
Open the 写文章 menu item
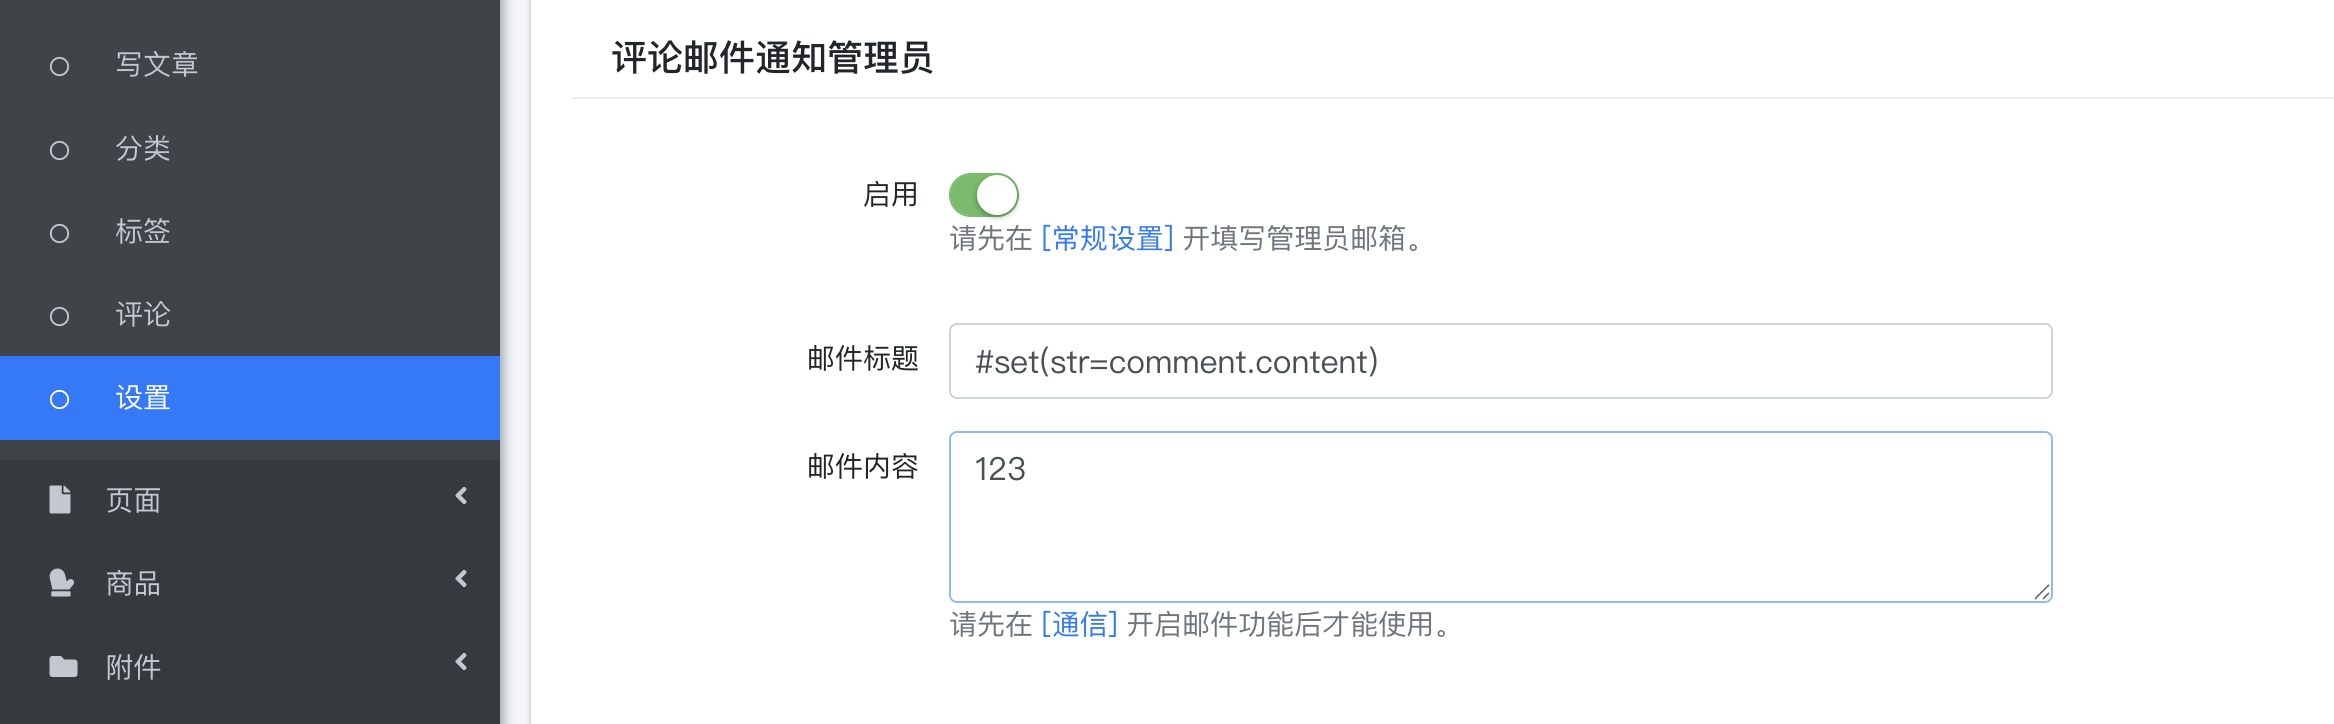[x=157, y=64]
